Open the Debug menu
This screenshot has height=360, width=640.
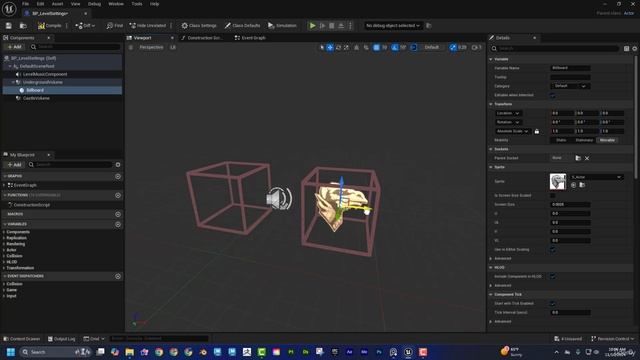pyautogui.click(x=94, y=4)
